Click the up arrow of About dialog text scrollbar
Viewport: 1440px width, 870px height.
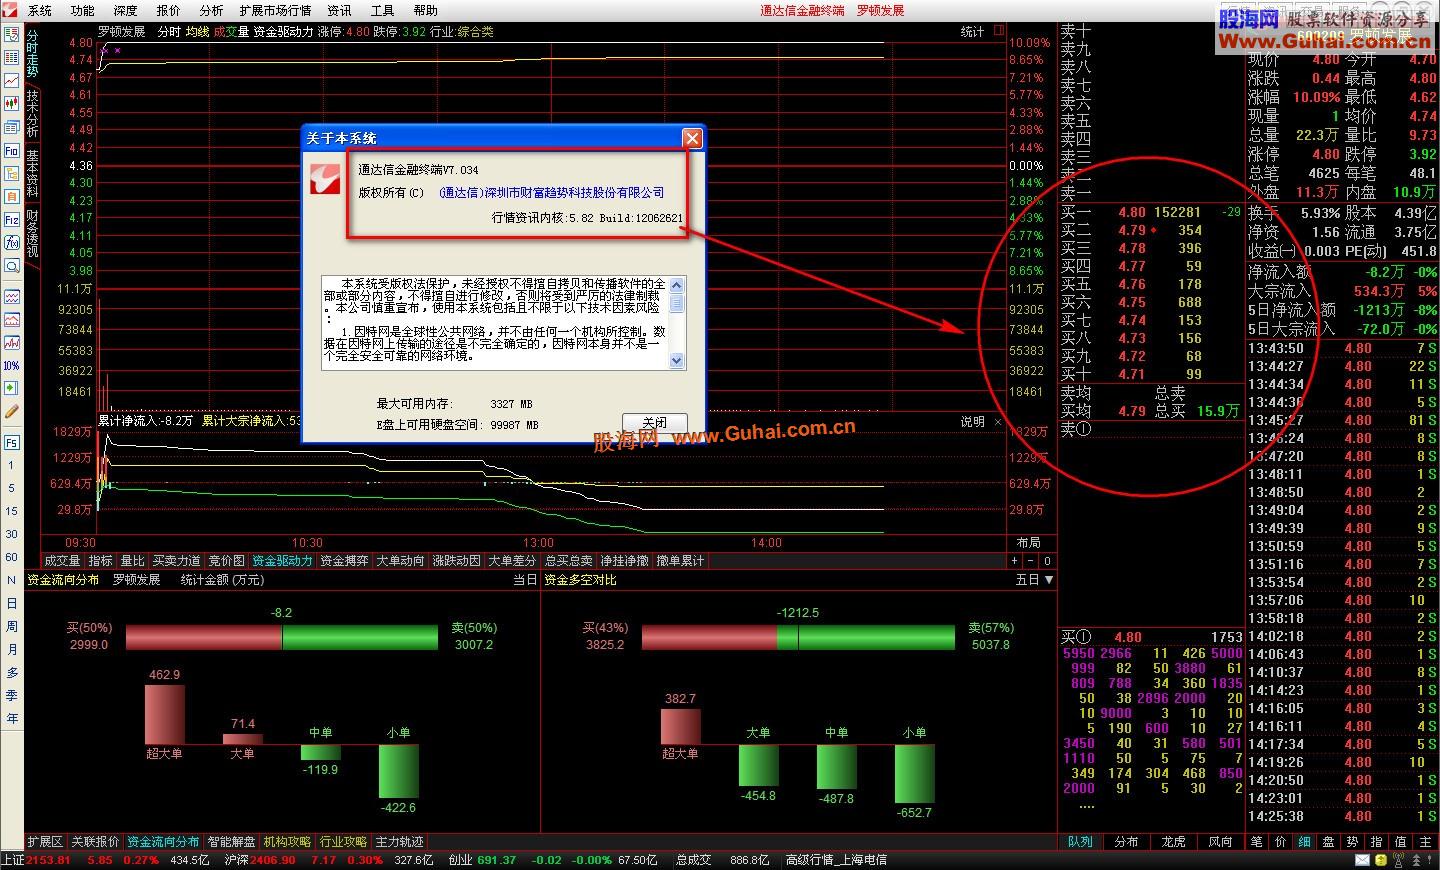click(x=677, y=283)
